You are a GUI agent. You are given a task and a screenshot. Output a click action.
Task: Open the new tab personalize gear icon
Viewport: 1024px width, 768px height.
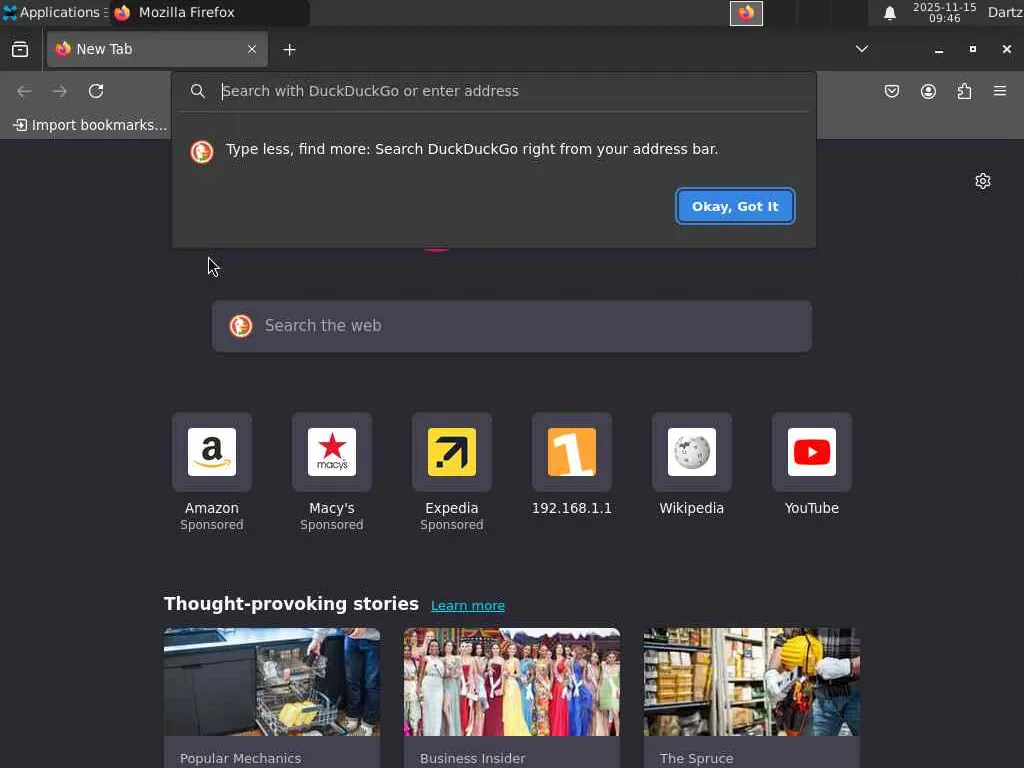tap(983, 181)
